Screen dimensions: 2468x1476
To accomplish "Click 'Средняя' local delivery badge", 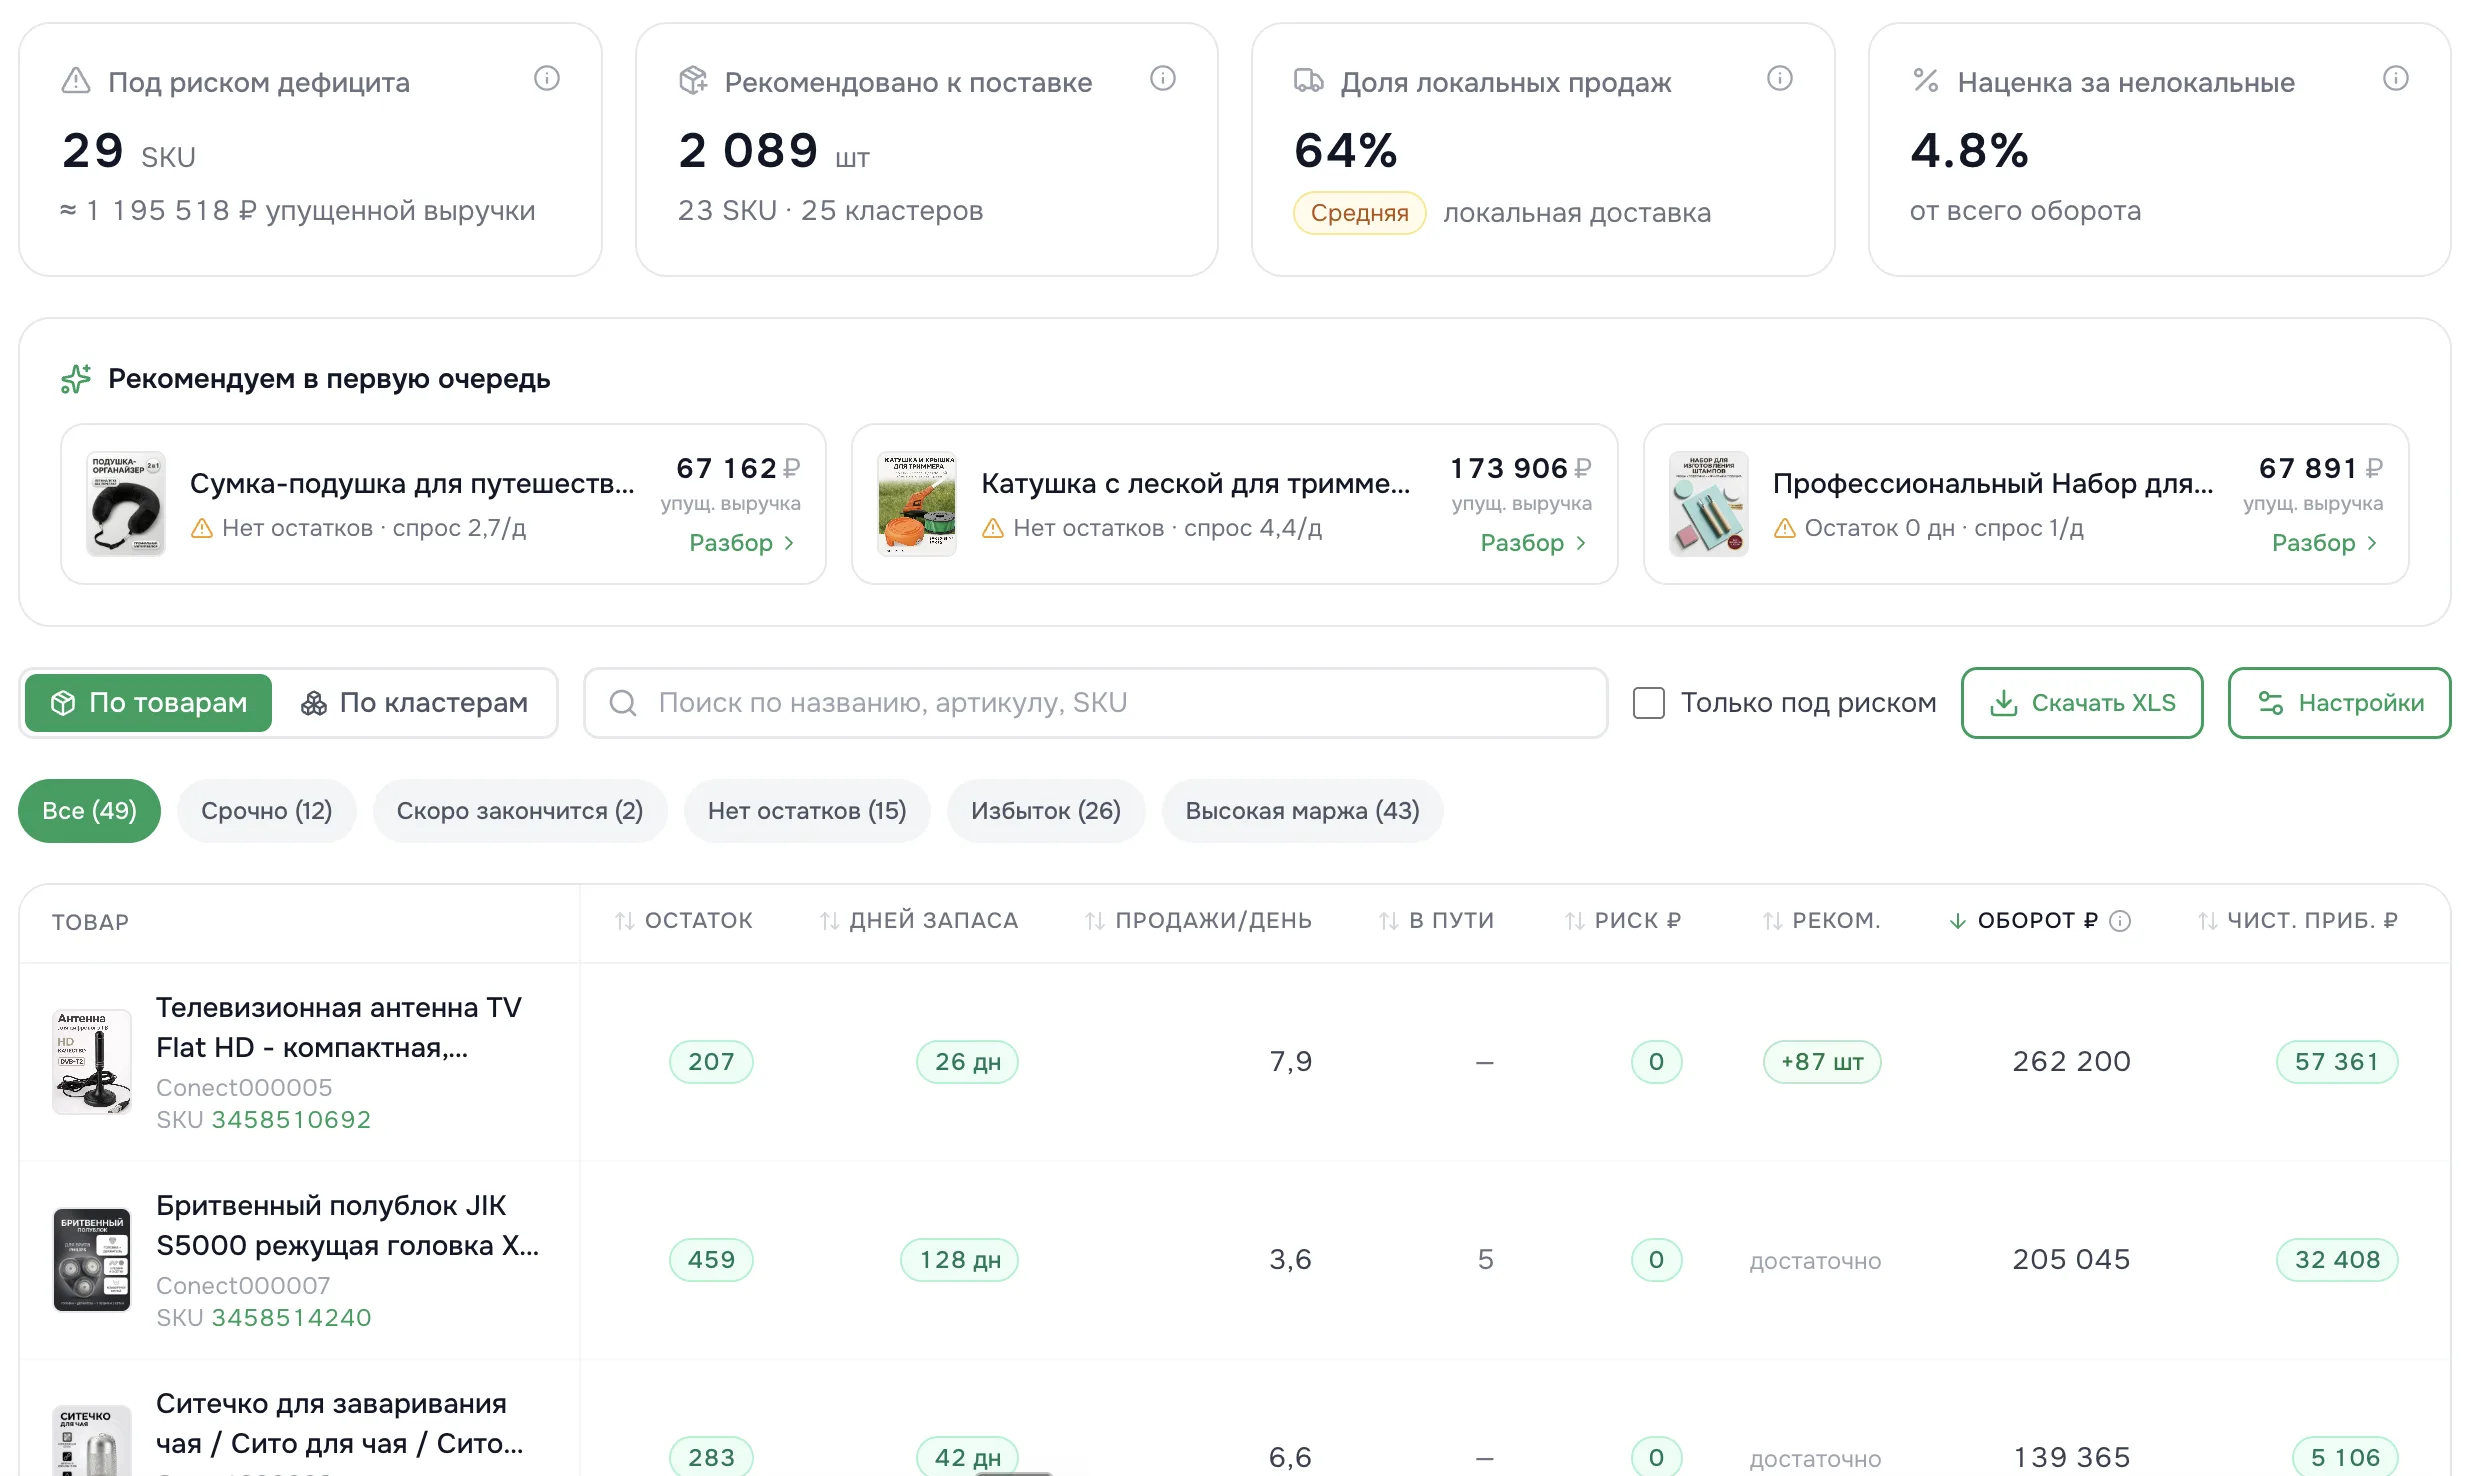I will click(x=1360, y=213).
